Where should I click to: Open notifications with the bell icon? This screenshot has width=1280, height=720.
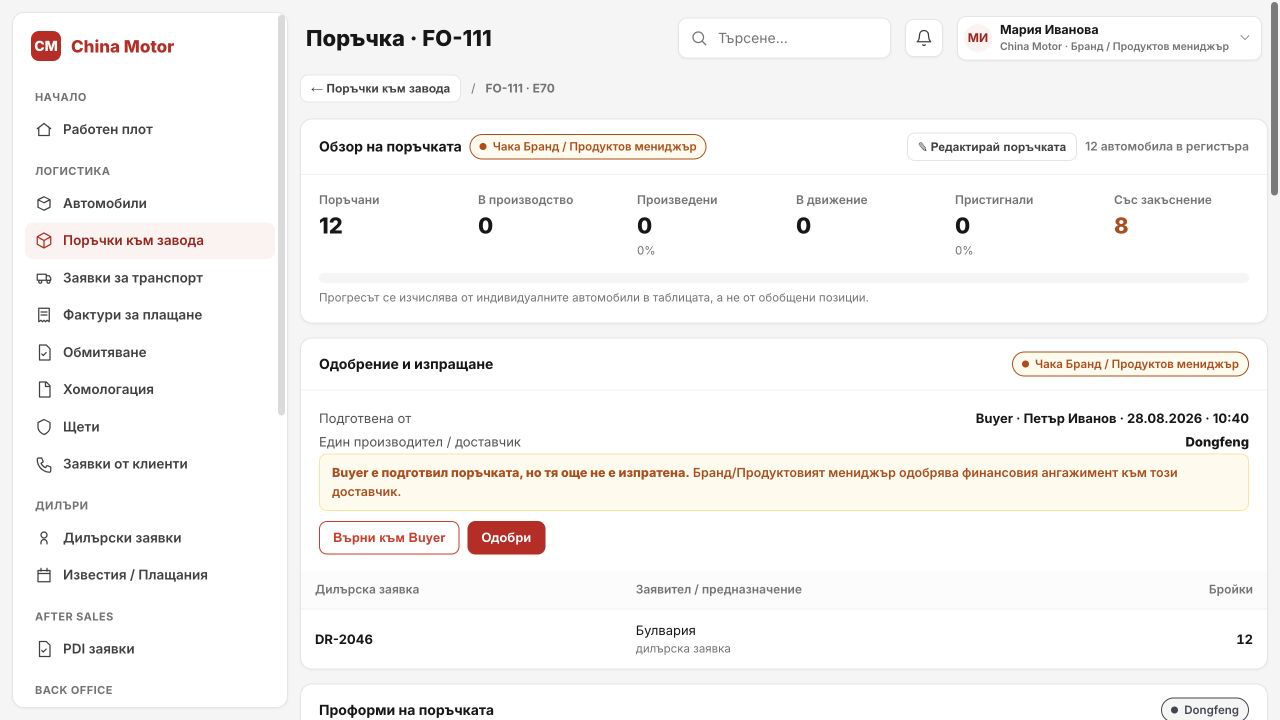pyautogui.click(x=924, y=38)
